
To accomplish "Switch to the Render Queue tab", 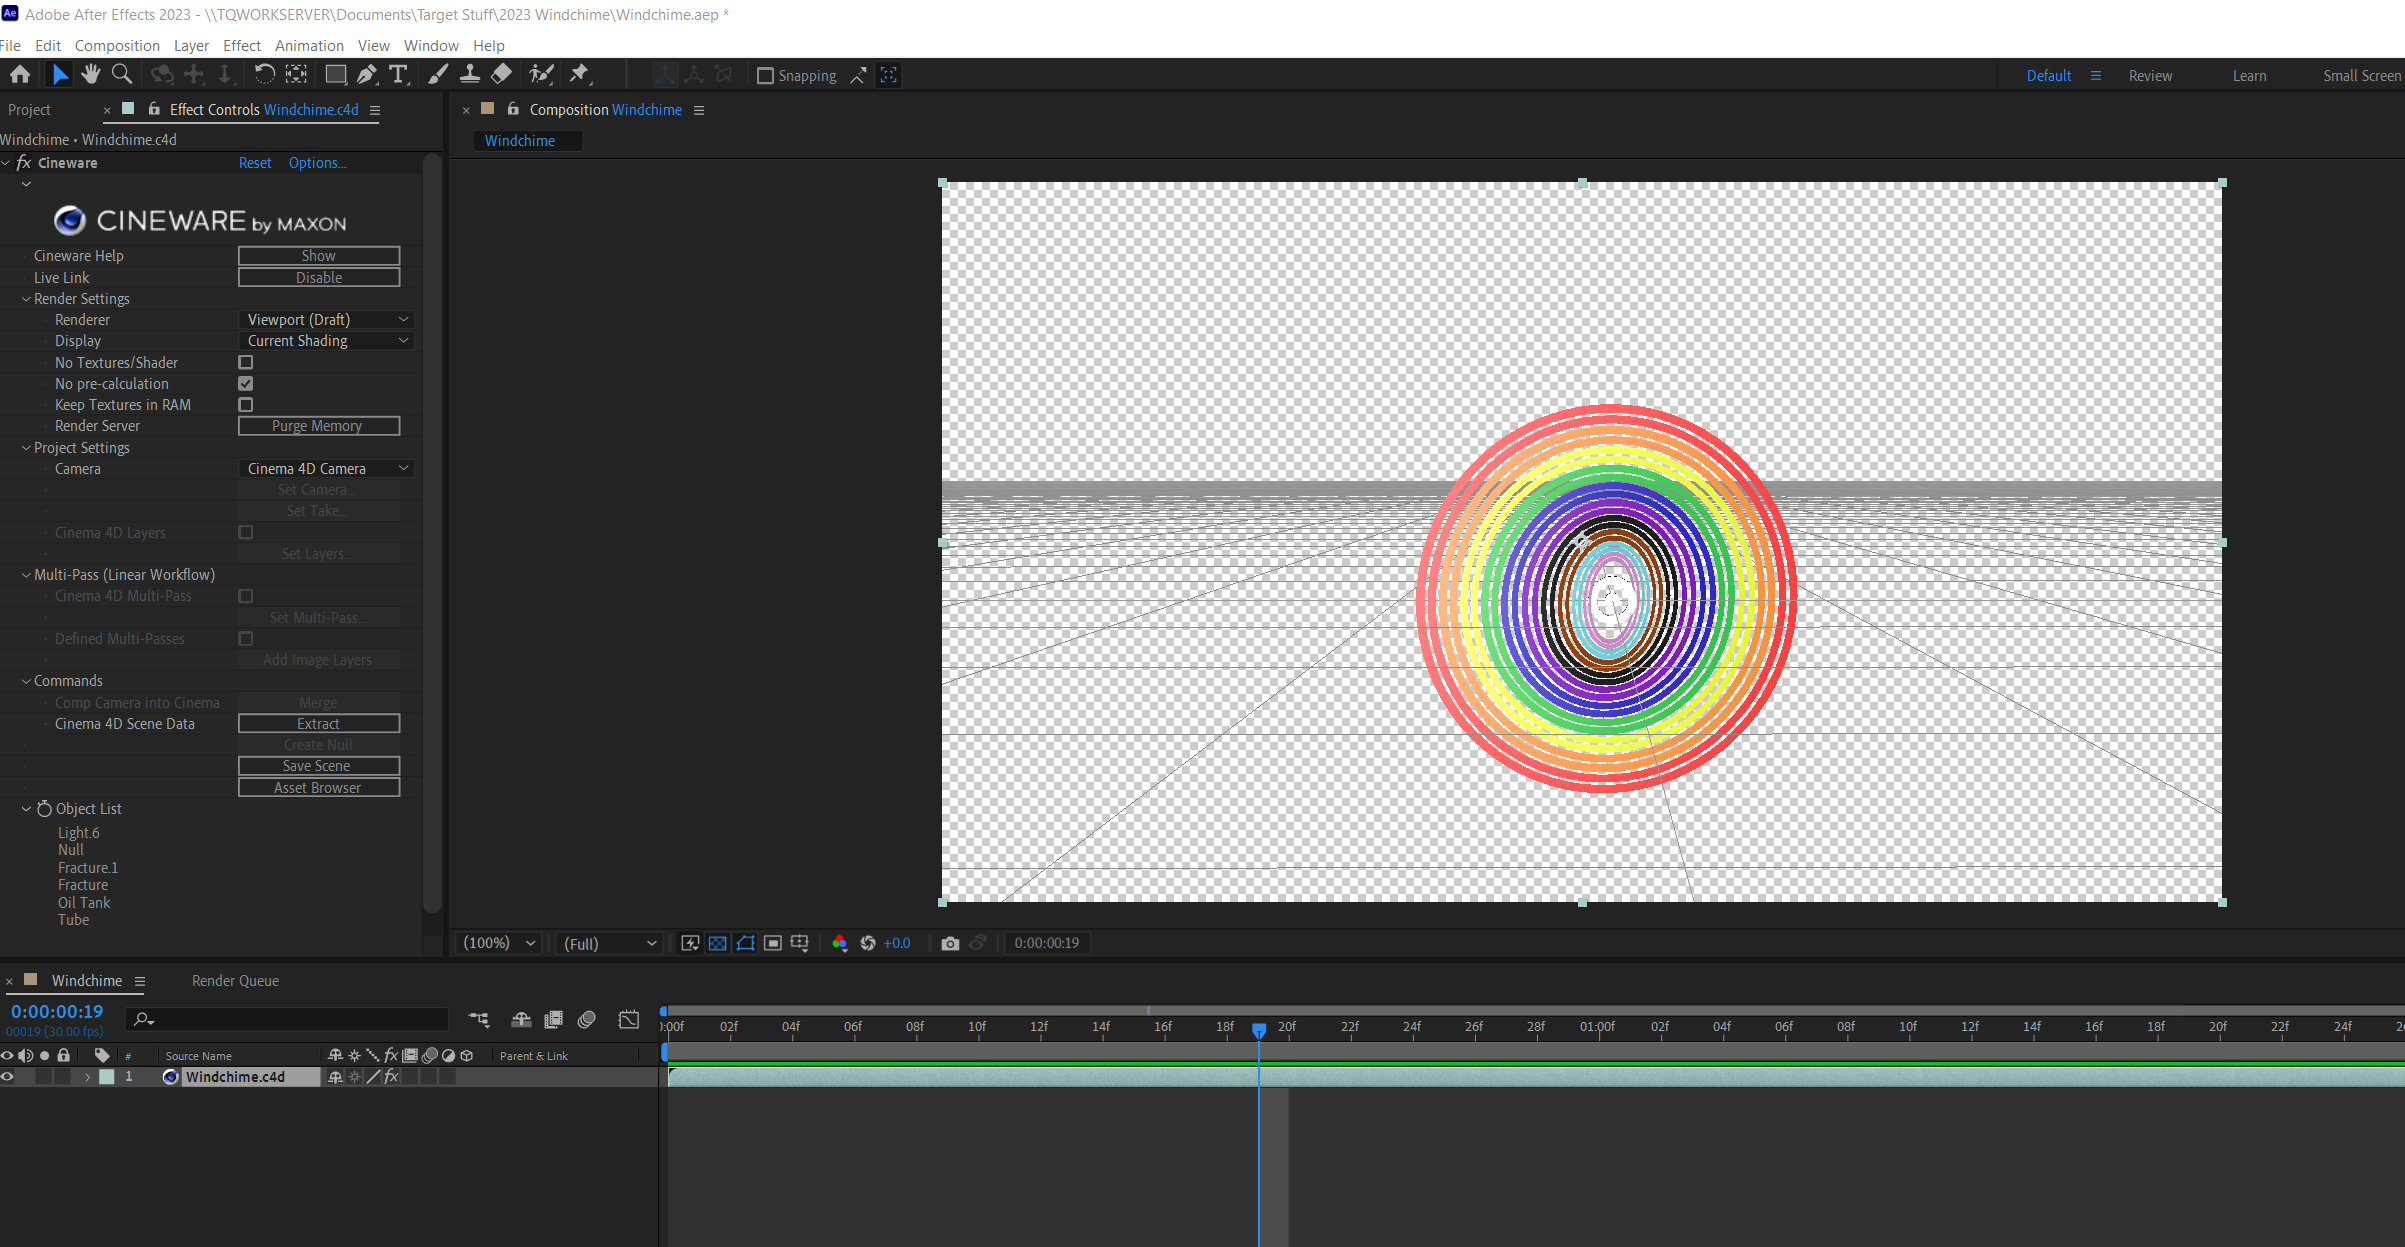I will click(235, 980).
